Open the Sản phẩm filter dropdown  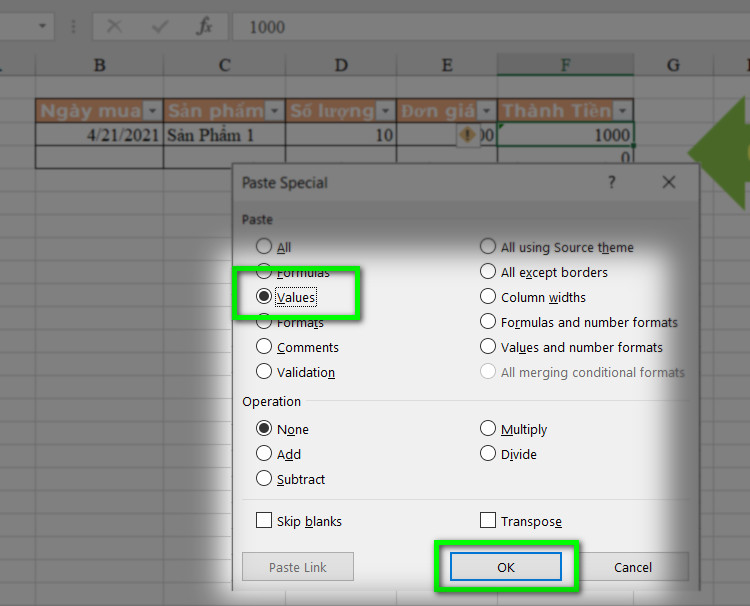click(275, 111)
